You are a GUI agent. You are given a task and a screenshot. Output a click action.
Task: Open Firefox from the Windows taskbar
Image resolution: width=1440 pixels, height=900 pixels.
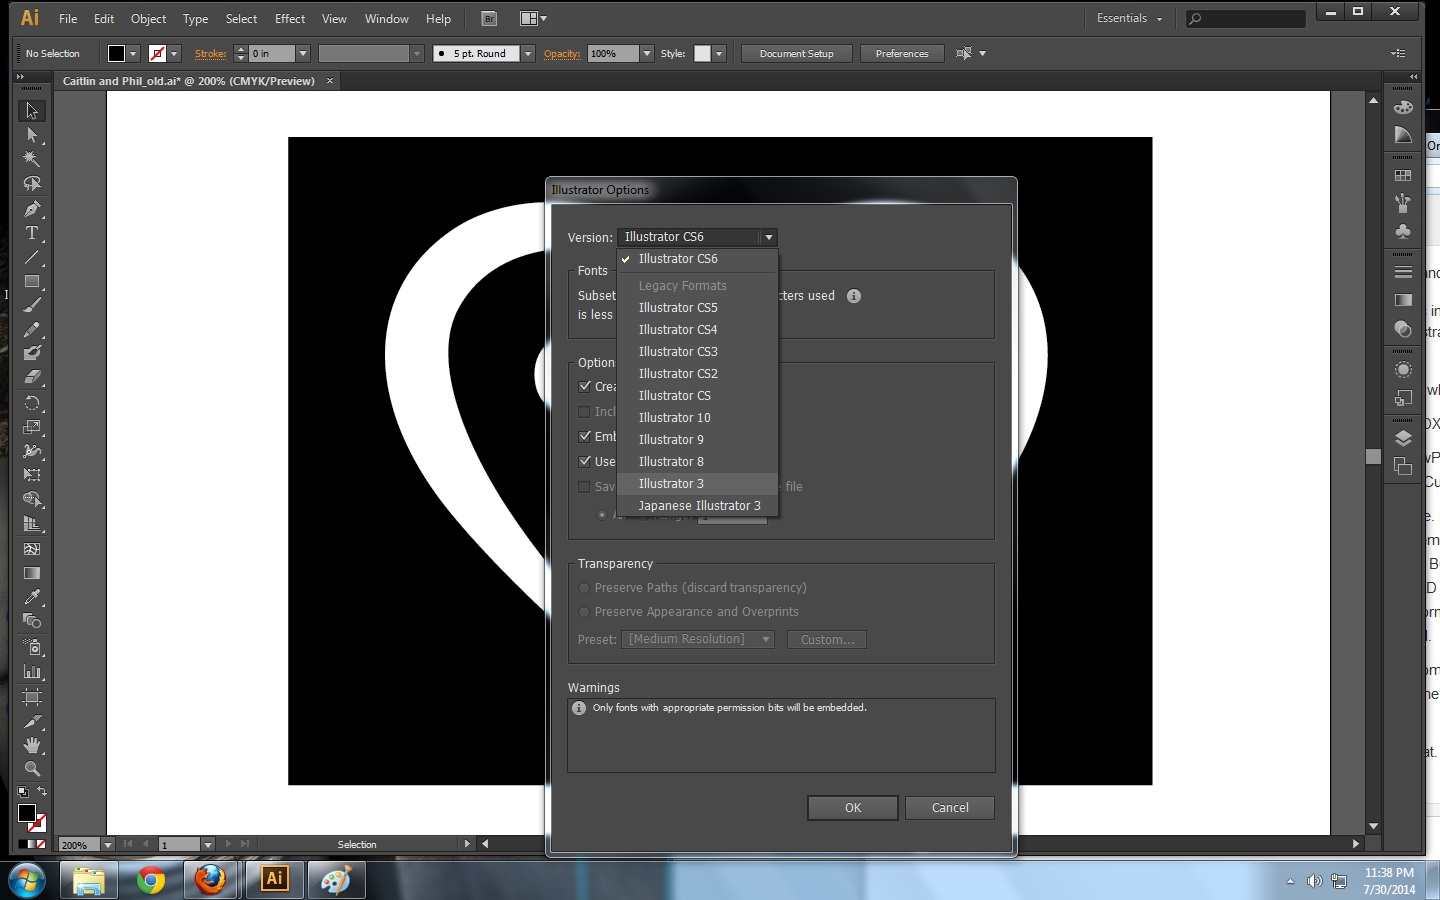coord(210,879)
